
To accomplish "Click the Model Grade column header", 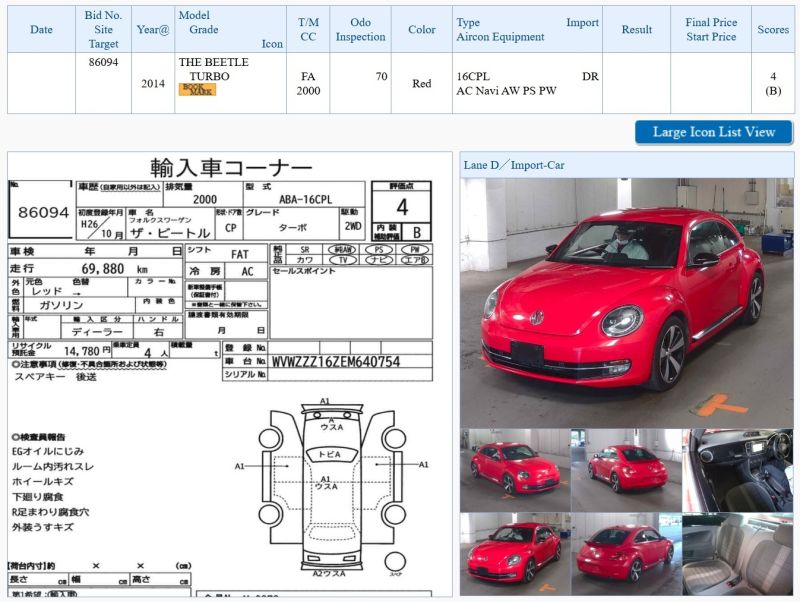I will pyautogui.click(x=230, y=30).
